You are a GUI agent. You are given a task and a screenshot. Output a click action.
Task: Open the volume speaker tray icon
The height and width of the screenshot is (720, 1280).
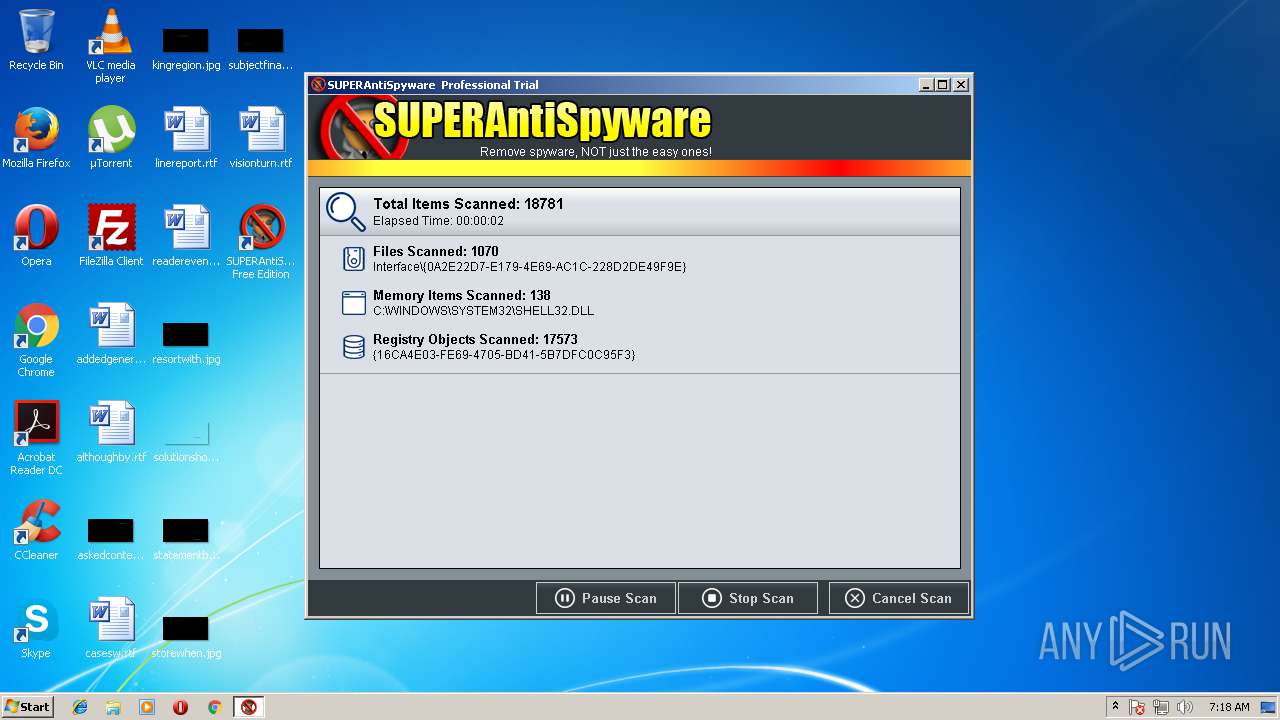[1185, 707]
